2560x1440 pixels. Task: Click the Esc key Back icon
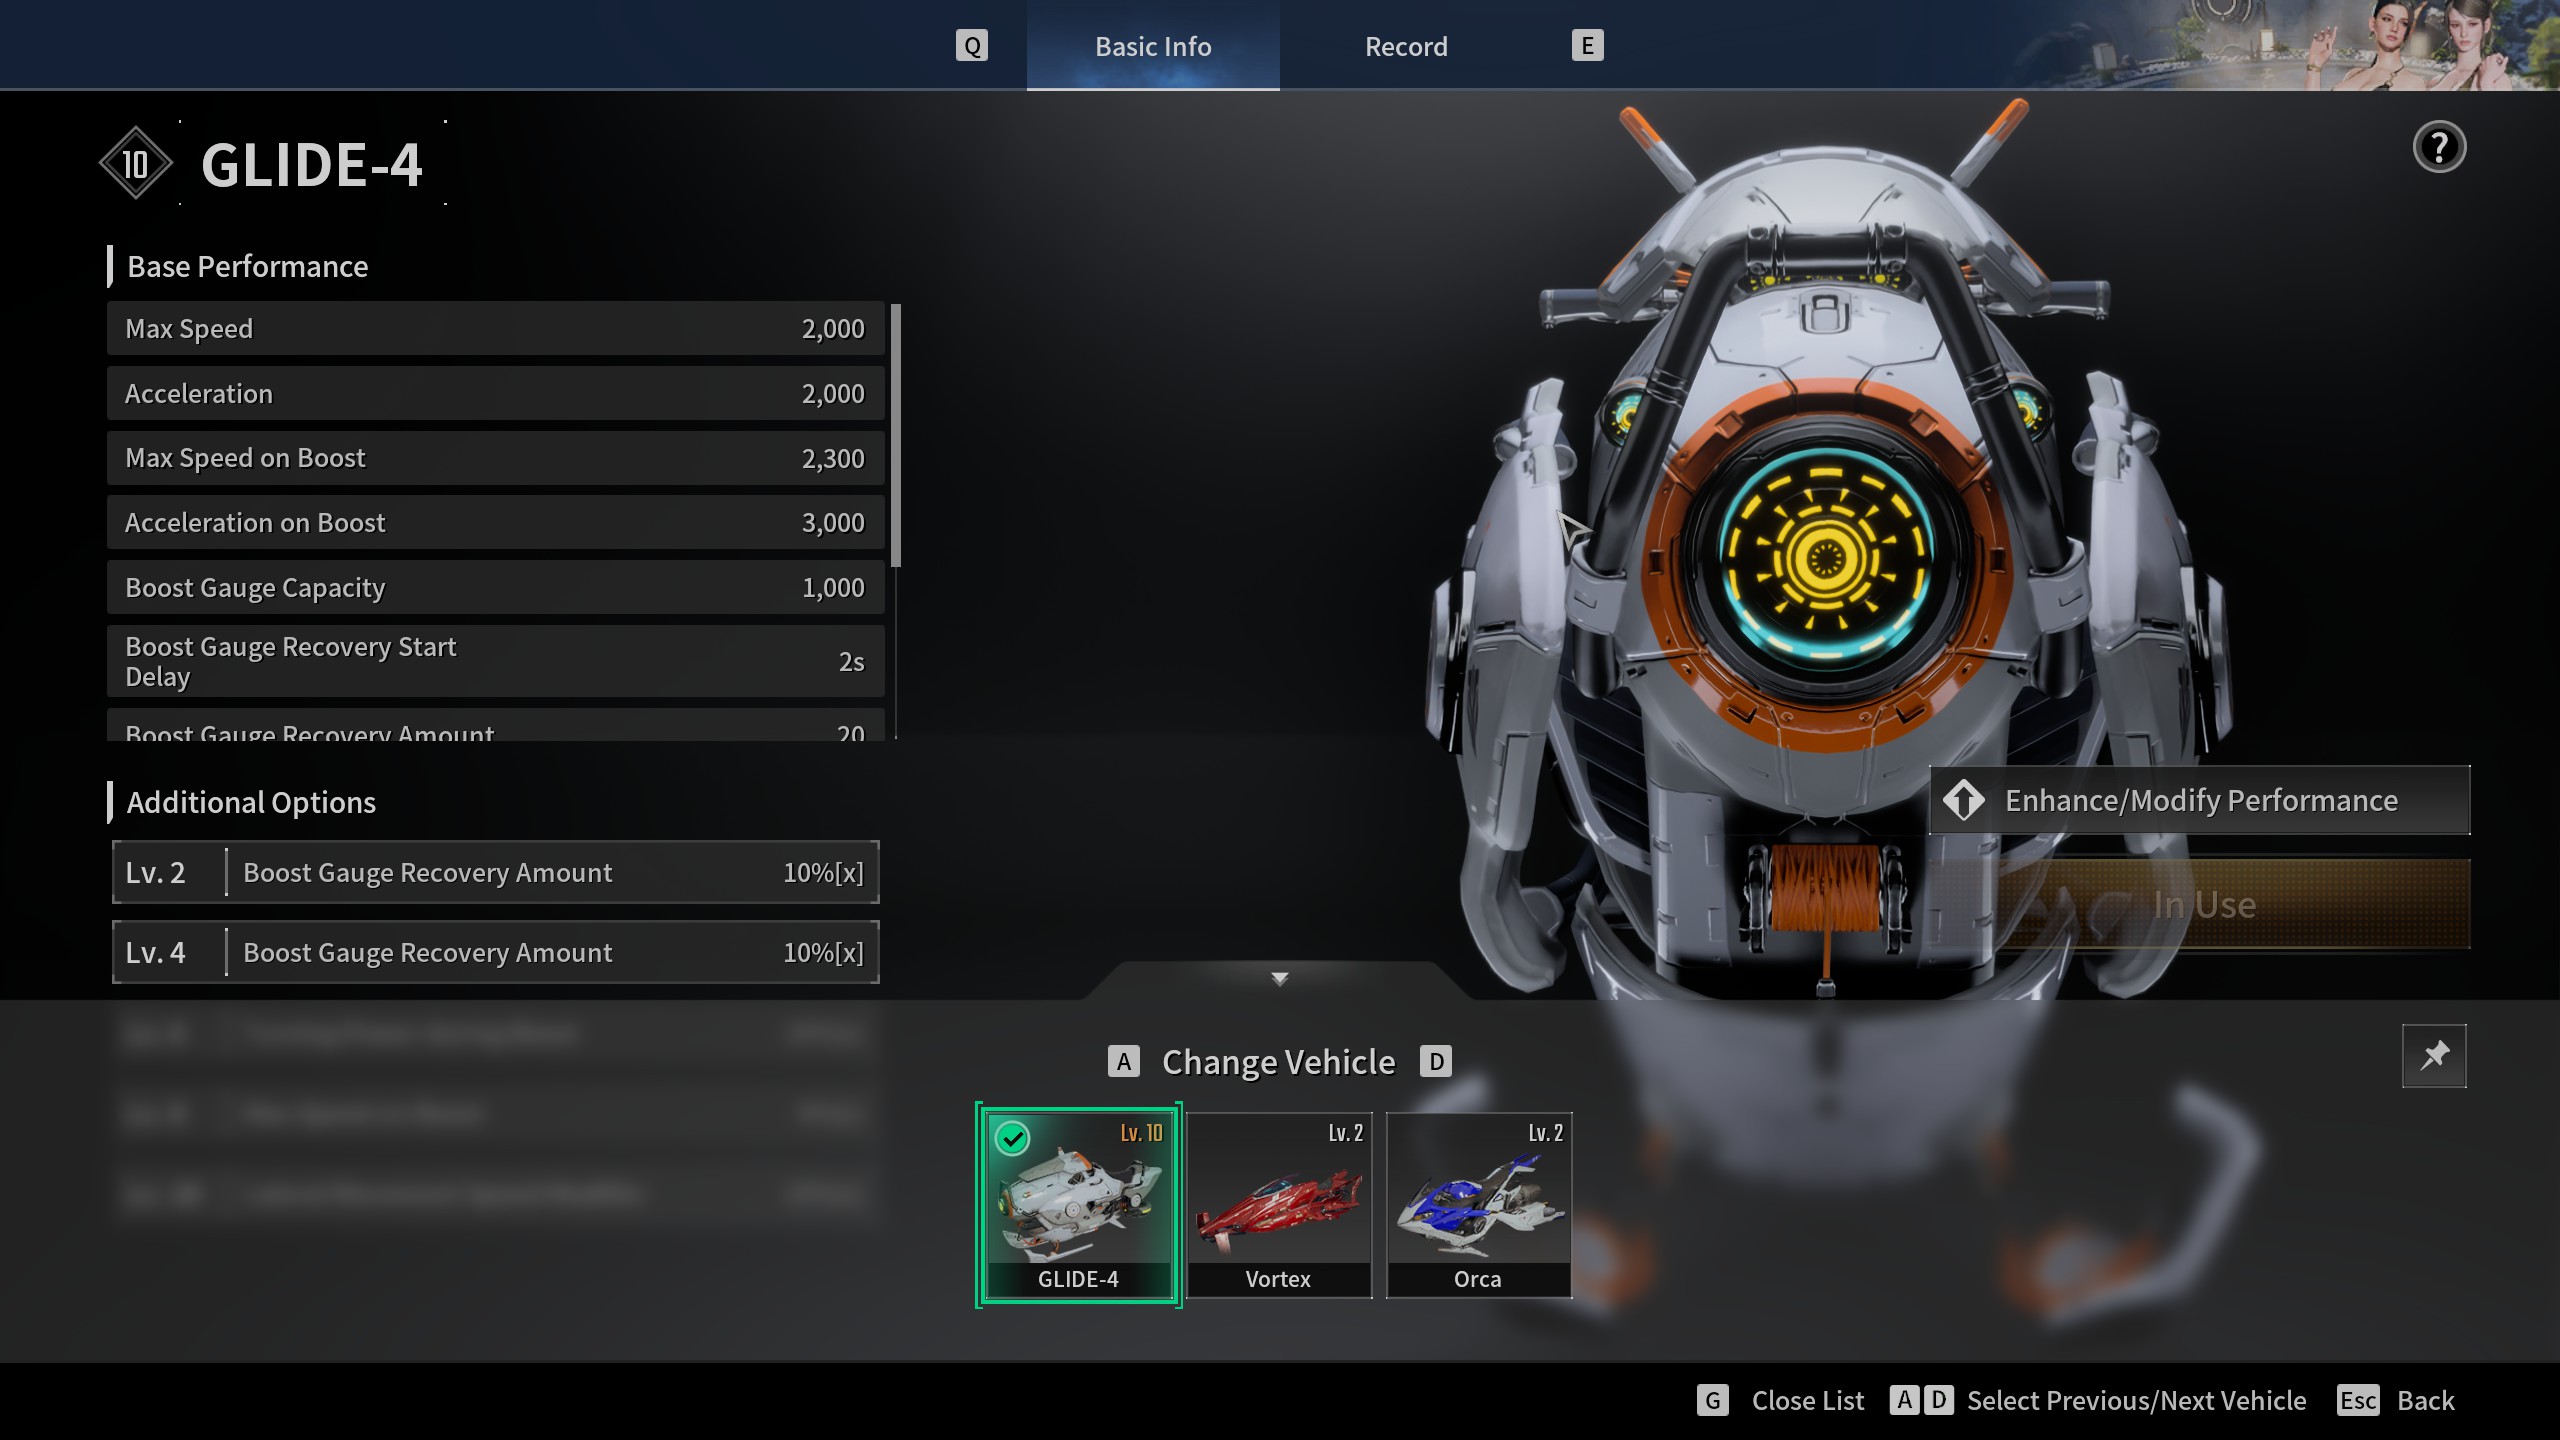pos(2357,1400)
